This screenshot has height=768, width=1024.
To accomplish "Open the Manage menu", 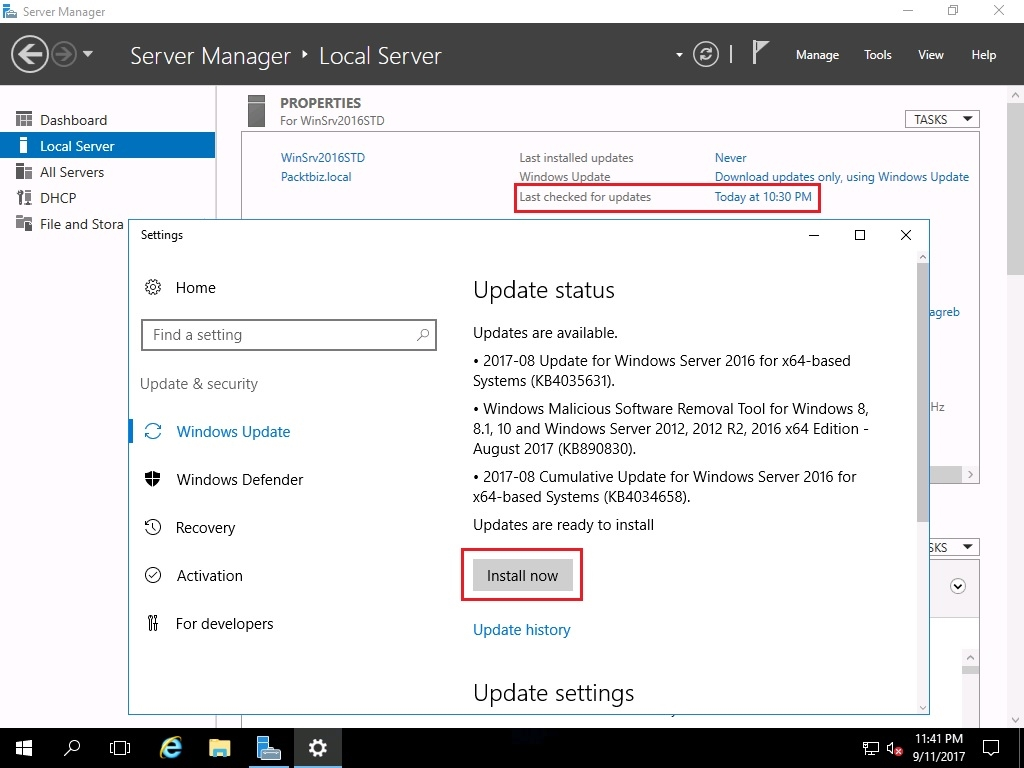I will [817, 55].
